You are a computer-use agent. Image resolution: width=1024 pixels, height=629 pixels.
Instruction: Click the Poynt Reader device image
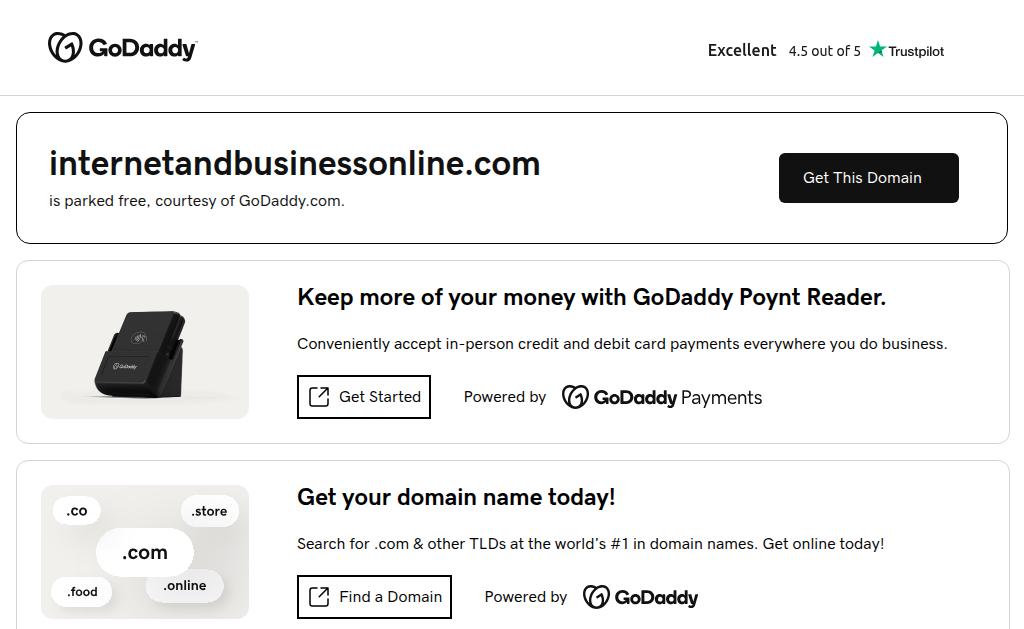click(144, 352)
